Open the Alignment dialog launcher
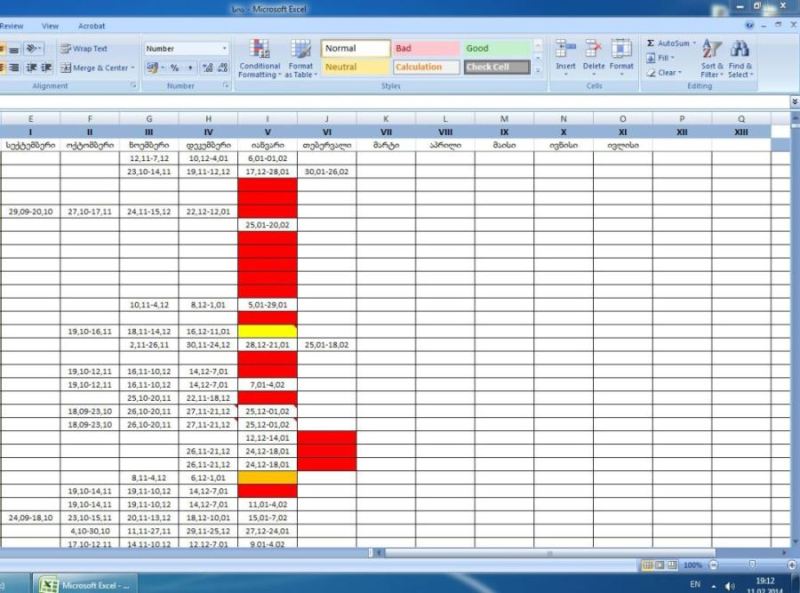Image resolution: width=800 pixels, height=593 pixels. [134, 86]
